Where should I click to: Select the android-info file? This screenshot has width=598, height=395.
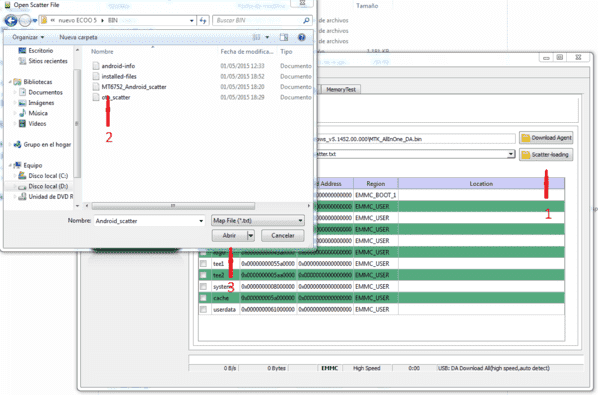(x=118, y=66)
